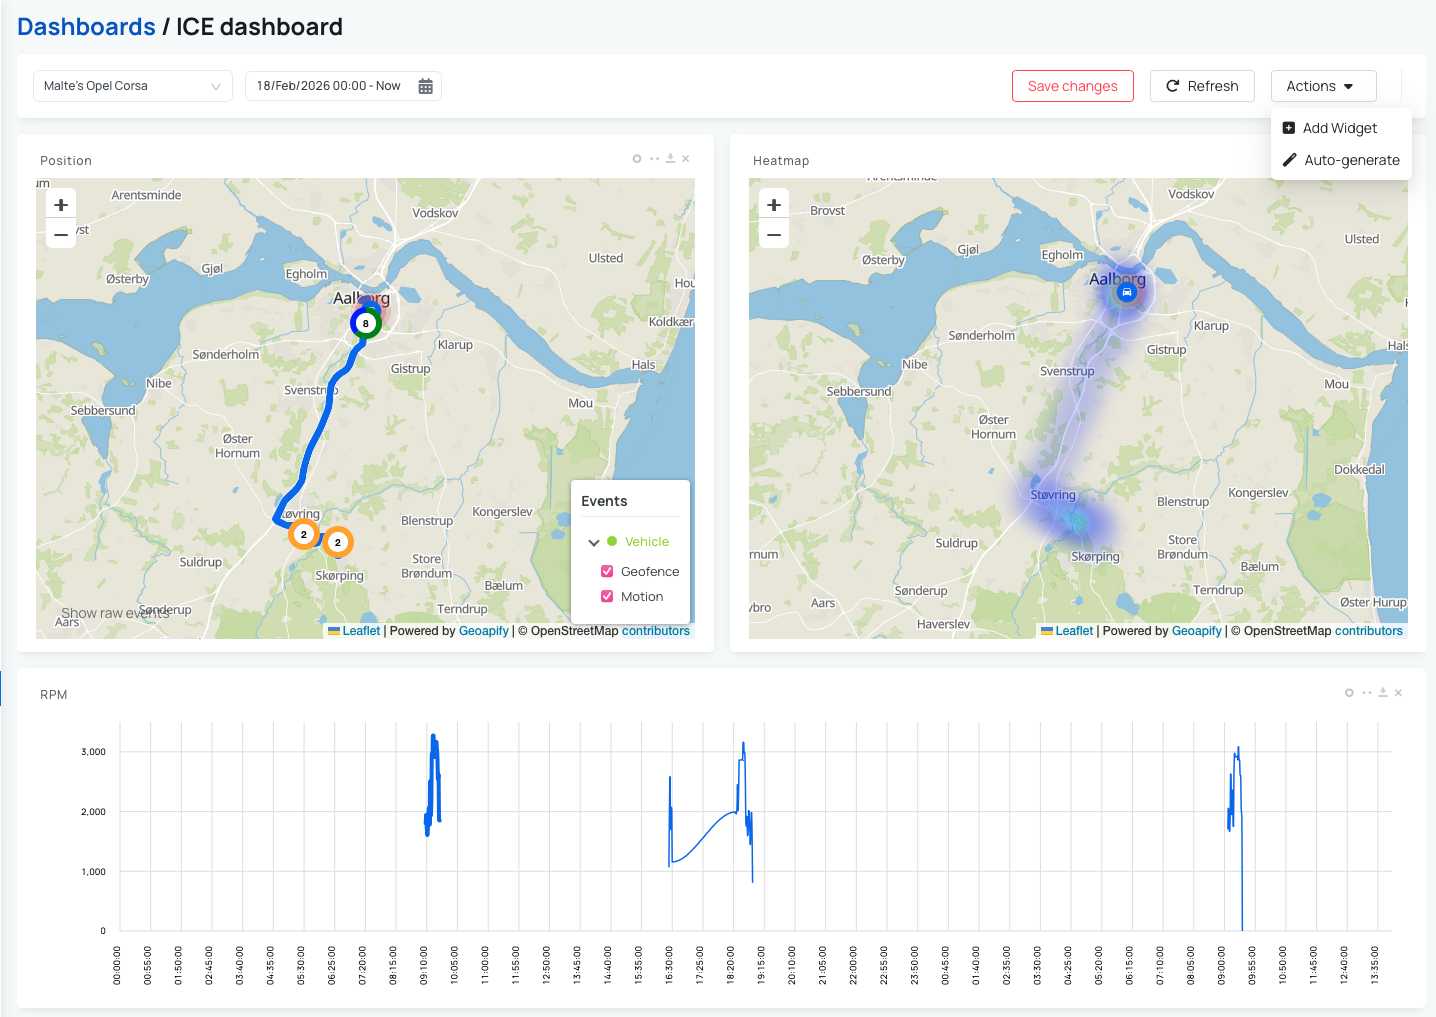The width and height of the screenshot is (1436, 1017).
Task: Collapse the Vehicle group in Events panel
Action: [x=593, y=541]
